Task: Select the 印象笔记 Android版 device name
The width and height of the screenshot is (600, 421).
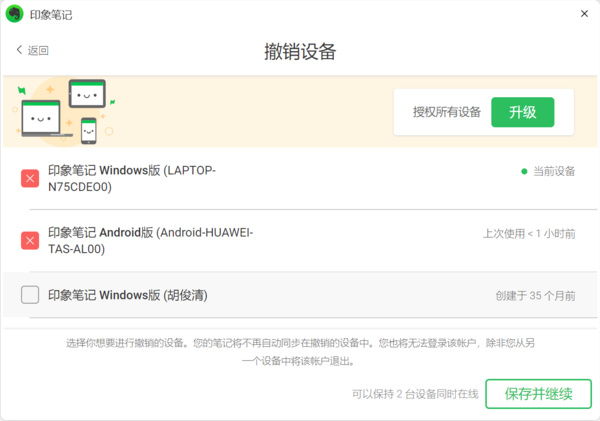Action: click(x=150, y=241)
